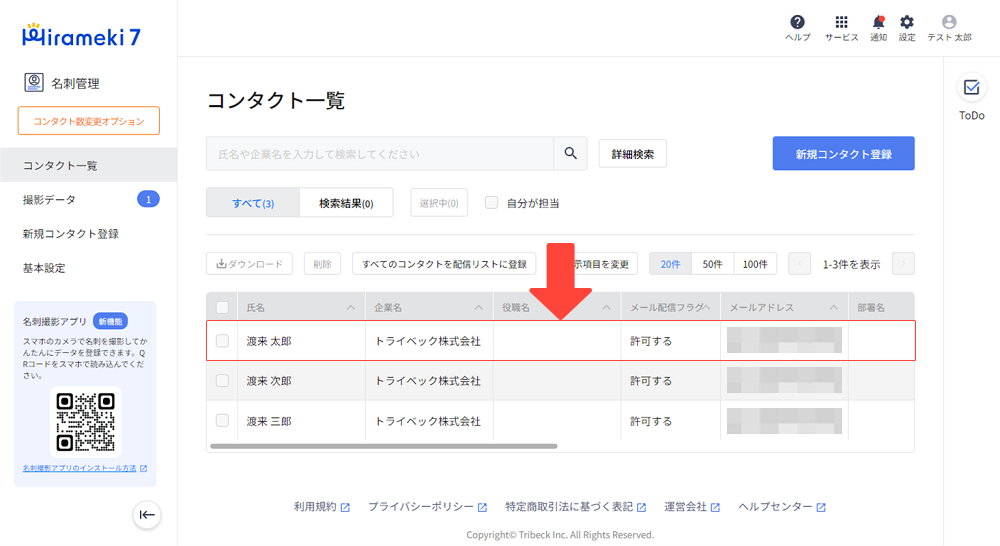The height and width of the screenshot is (546, 1000).
Task: Click the table horizontal scrollbar
Action: (x=383, y=446)
